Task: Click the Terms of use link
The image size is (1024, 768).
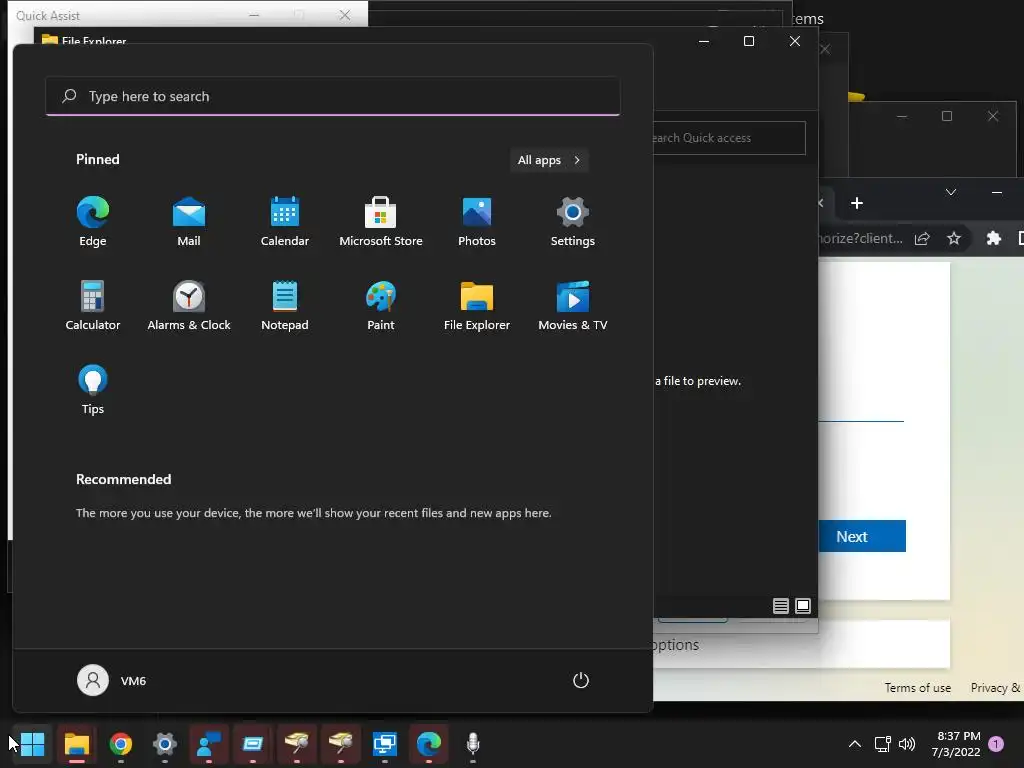Action: point(918,688)
